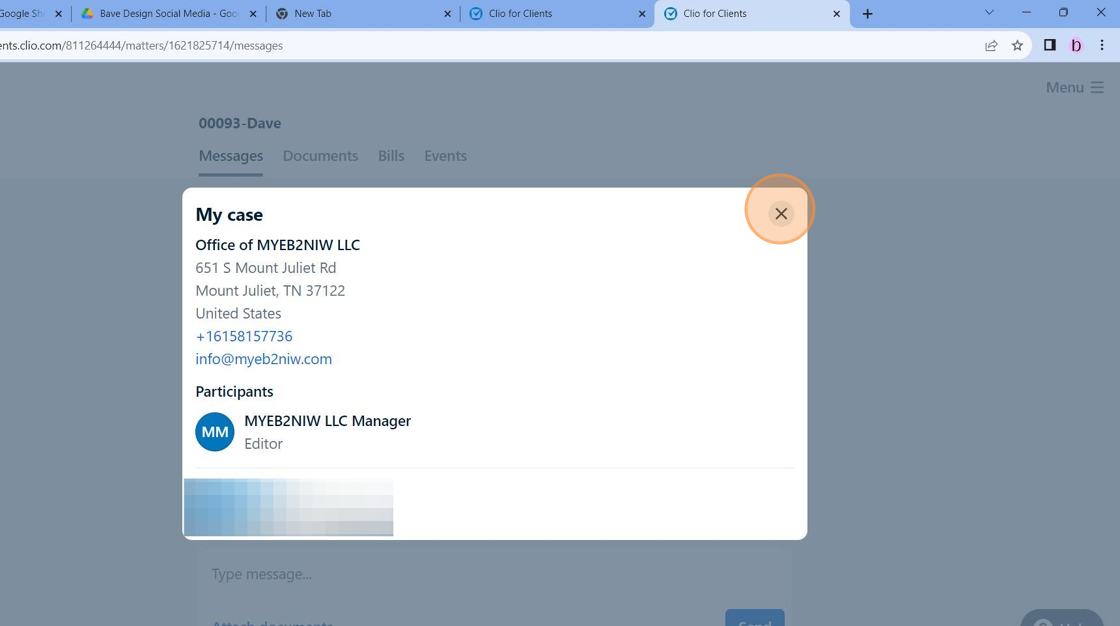Viewport: 1120px width, 626px height.
Task: Click the Mount Juliet, TN 37122 line
Action: pyautogui.click(x=270, y=291)
